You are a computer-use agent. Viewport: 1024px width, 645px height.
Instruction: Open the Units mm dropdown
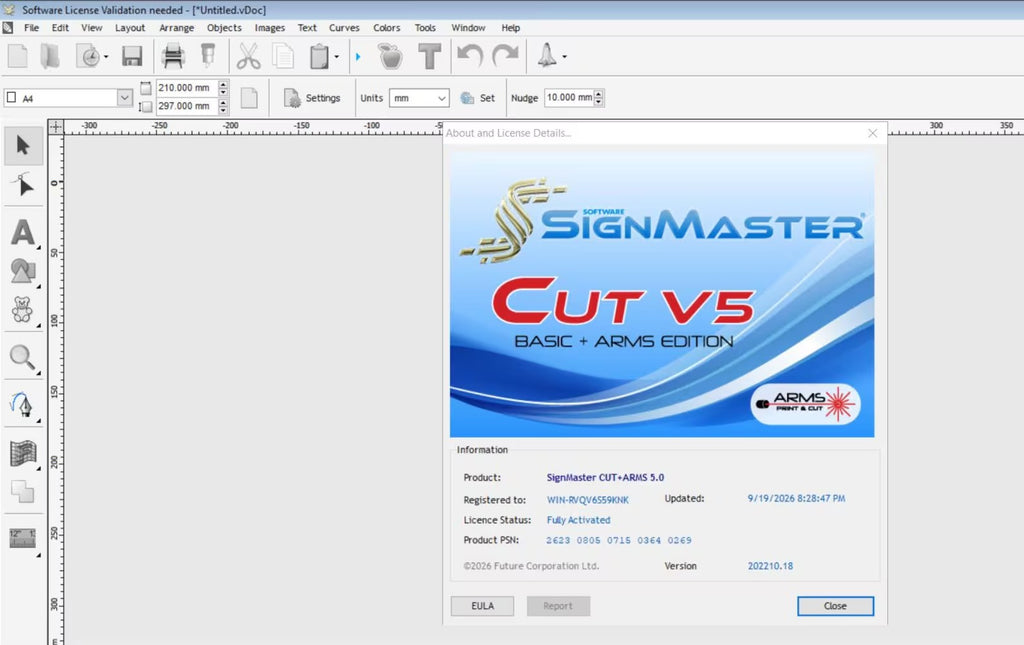point(441,98)
